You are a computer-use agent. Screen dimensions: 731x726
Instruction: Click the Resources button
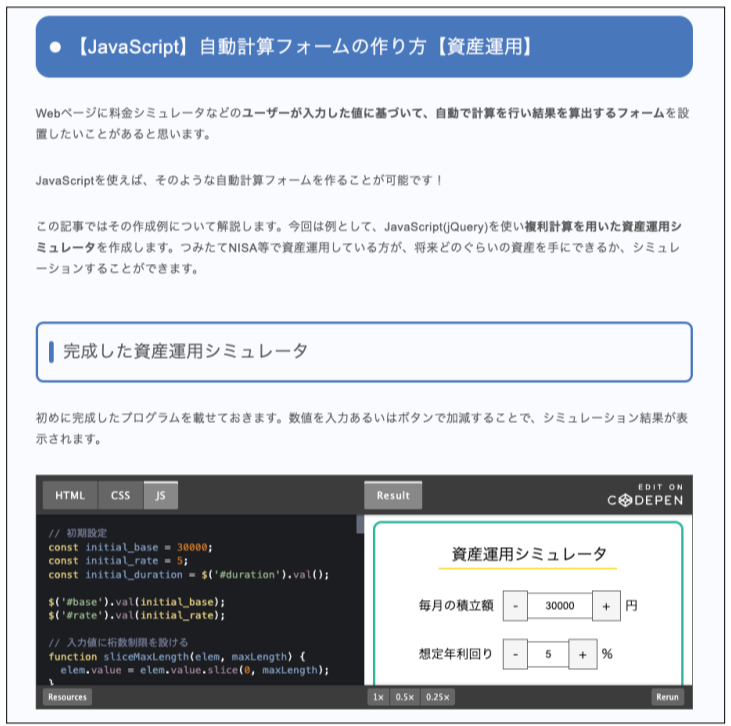click(x=67, y=697)
